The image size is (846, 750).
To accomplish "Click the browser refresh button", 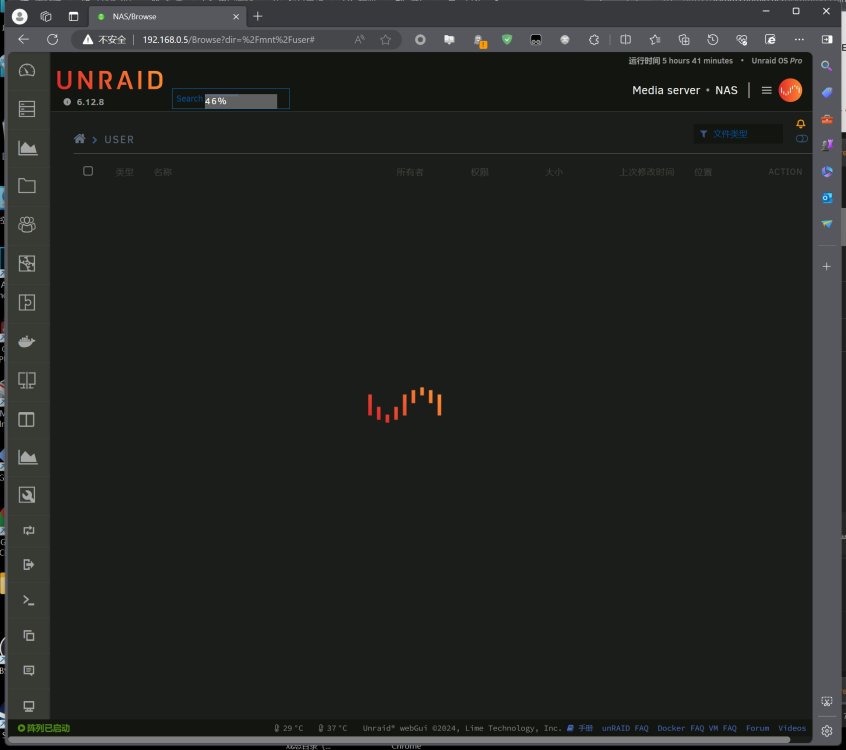I will 52,39.
